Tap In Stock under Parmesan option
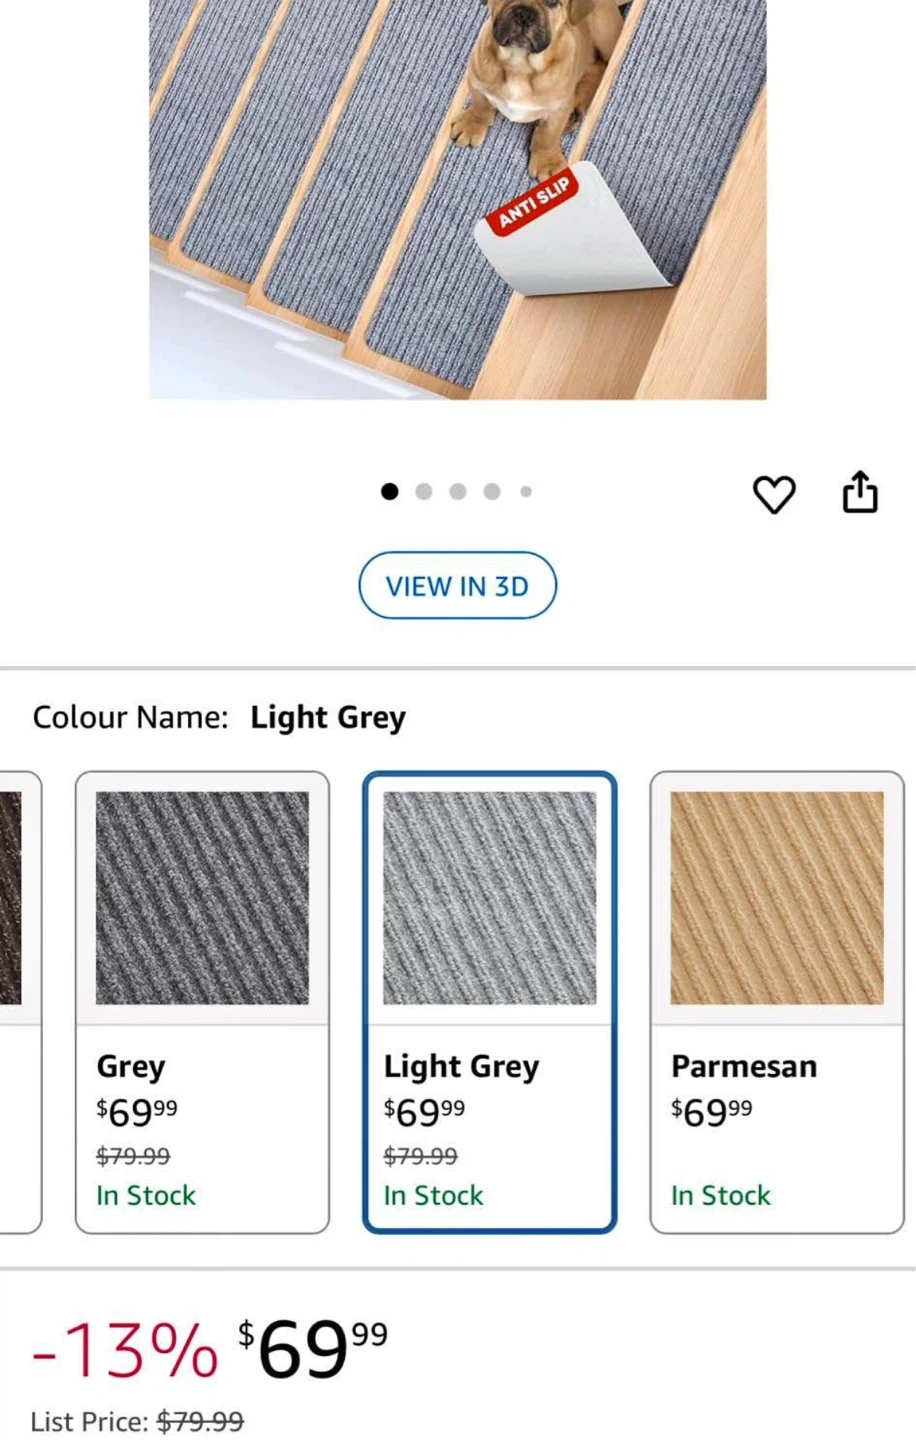The width and height of the screenshot is (916, 1440). tap(721, 1195)
